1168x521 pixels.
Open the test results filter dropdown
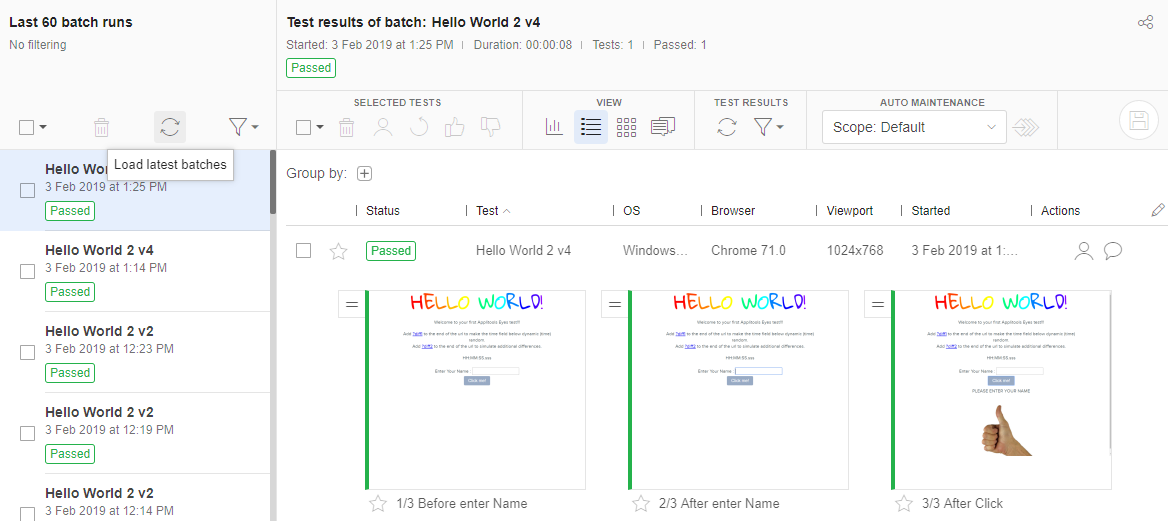(x=769, y=127)
